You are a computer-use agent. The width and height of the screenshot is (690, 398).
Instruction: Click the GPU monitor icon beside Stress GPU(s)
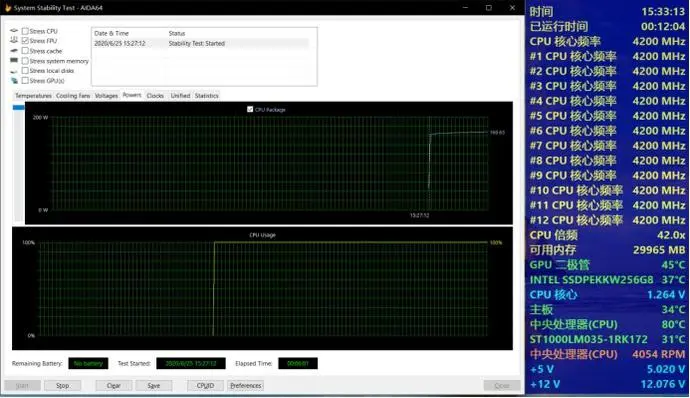[x=14, y=81]
